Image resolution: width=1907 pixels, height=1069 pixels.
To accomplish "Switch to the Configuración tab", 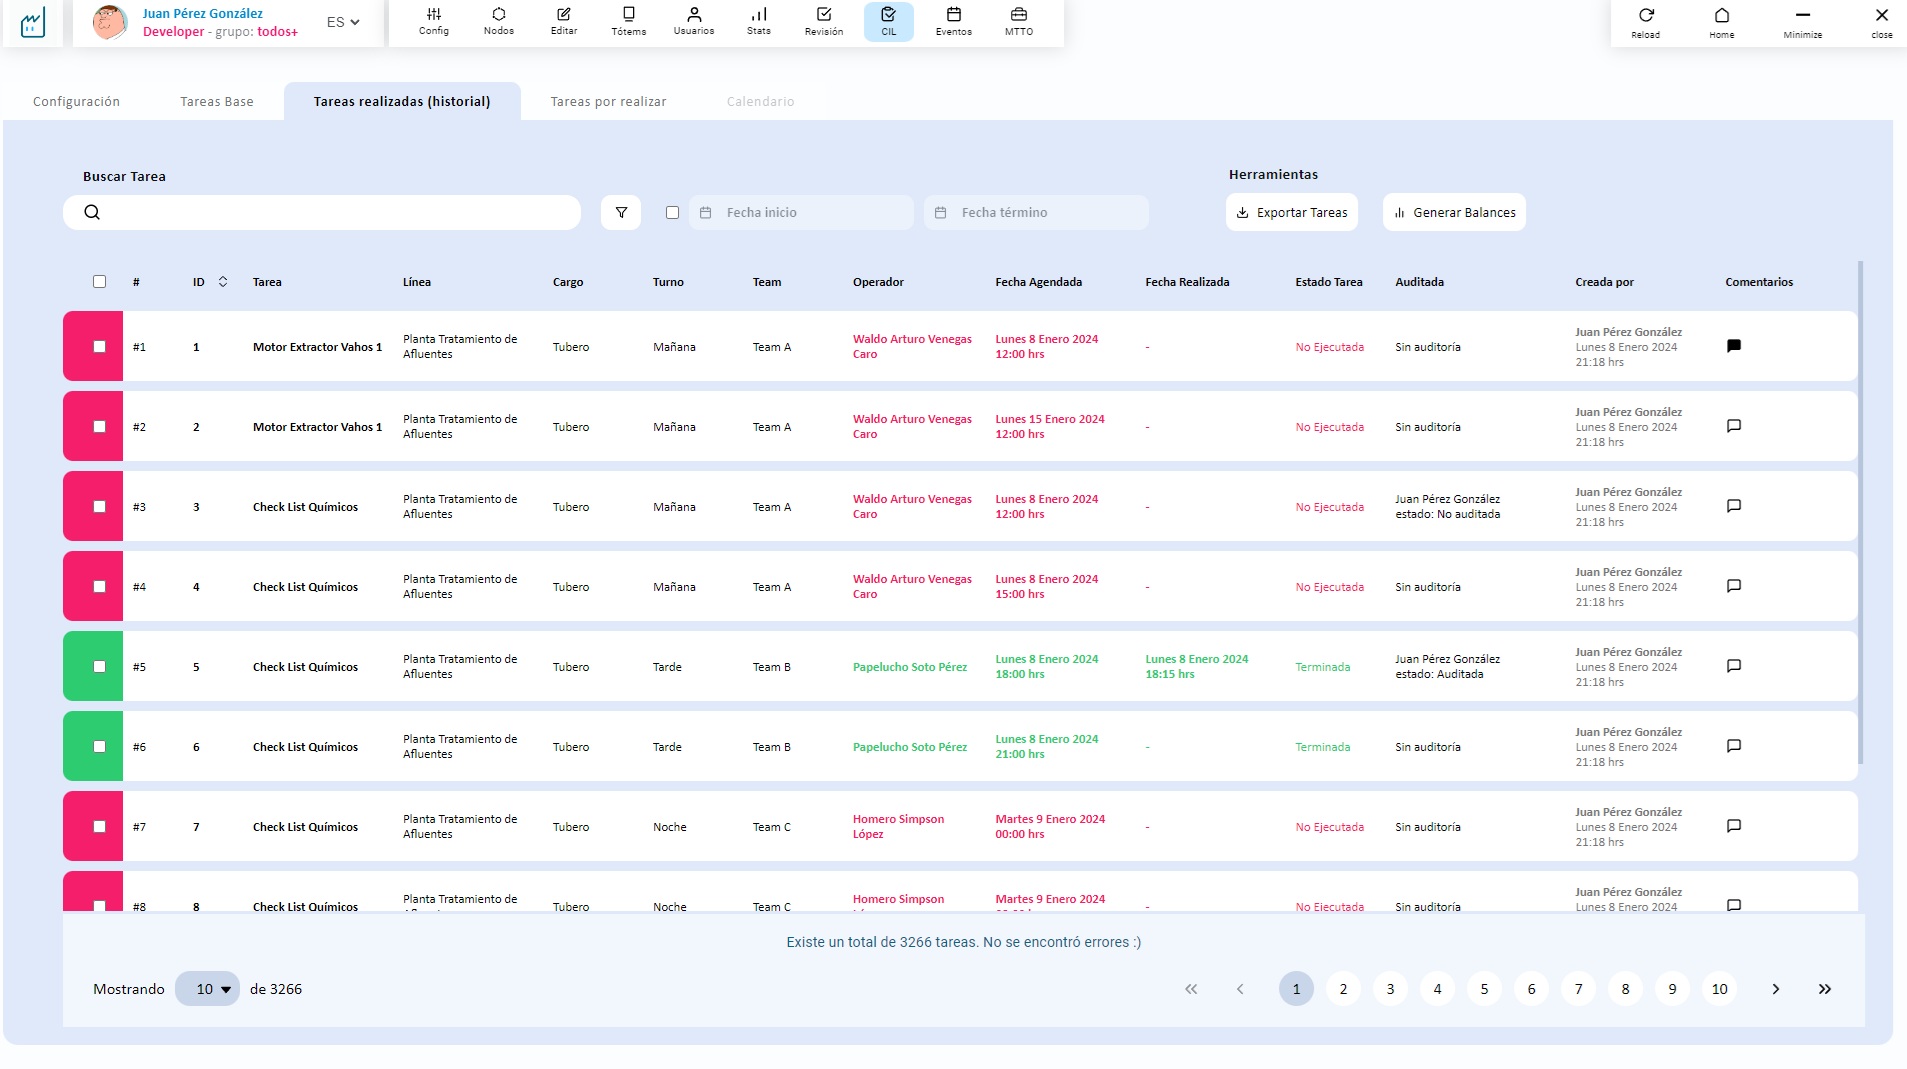I will tap(76, 101).
